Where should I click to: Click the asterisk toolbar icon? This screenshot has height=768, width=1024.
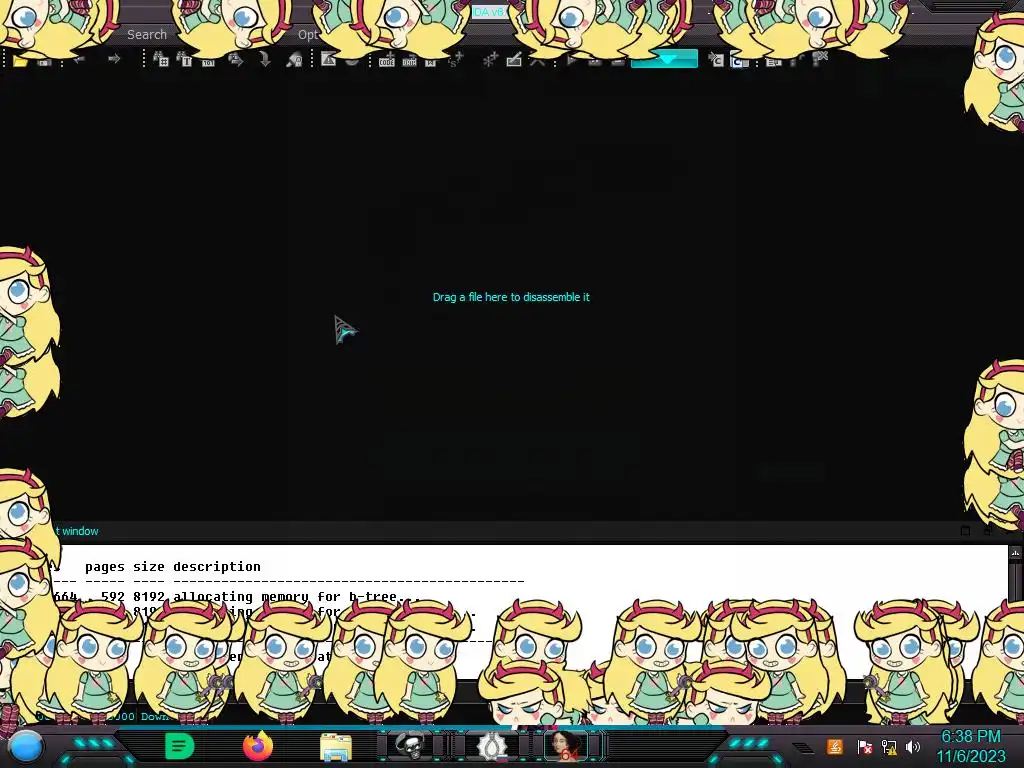(489, 60)
